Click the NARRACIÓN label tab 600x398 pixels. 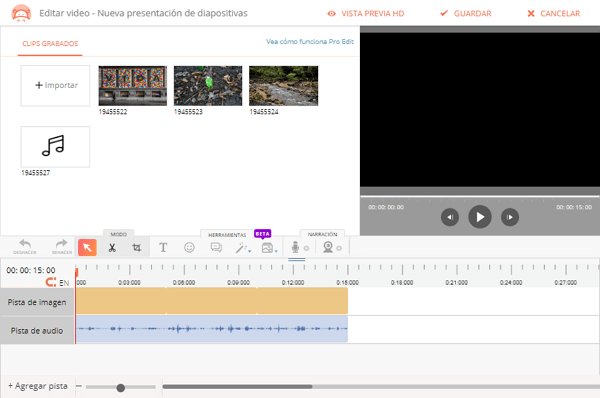click(323, 234)
